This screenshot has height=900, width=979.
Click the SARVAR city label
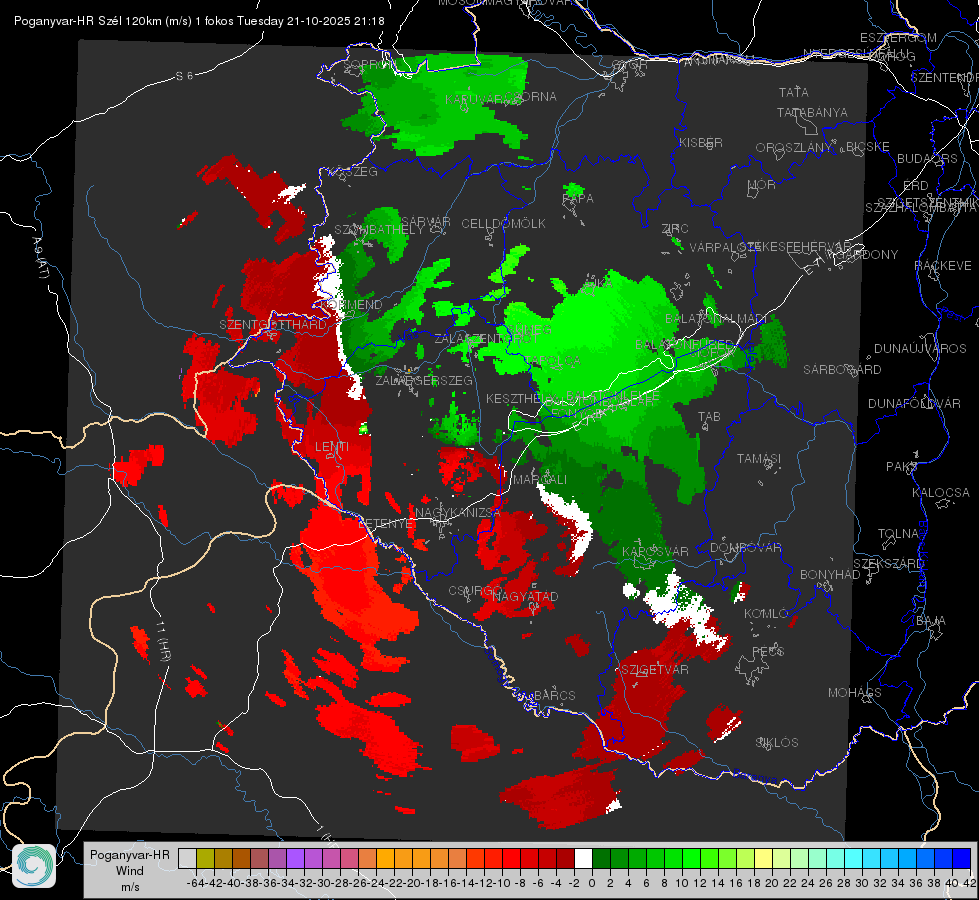point(425,222)
